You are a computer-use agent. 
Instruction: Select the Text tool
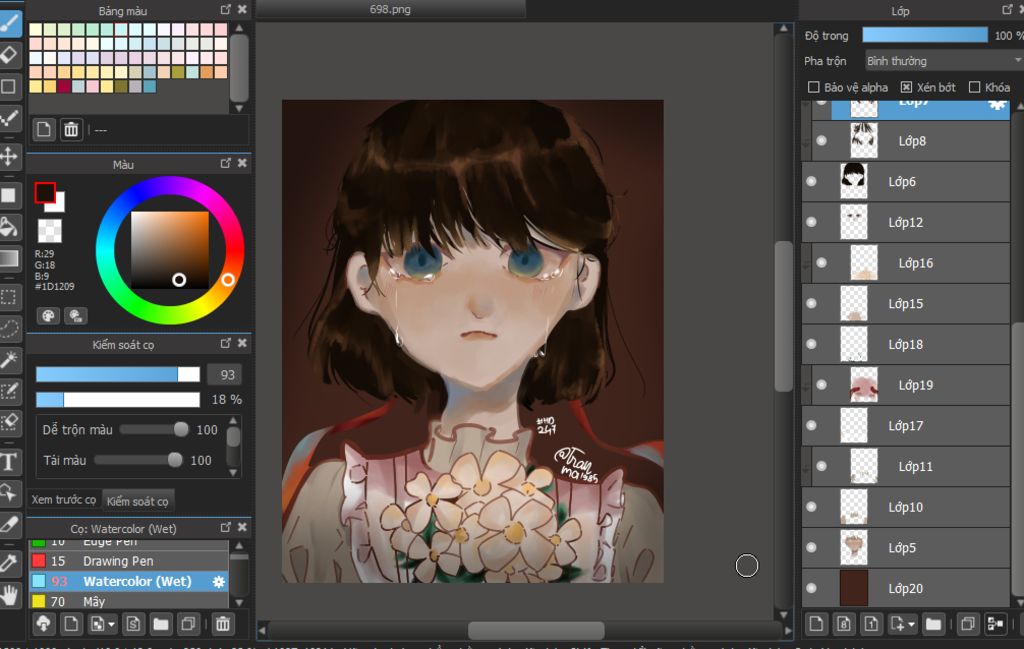[x=9, y=462]
